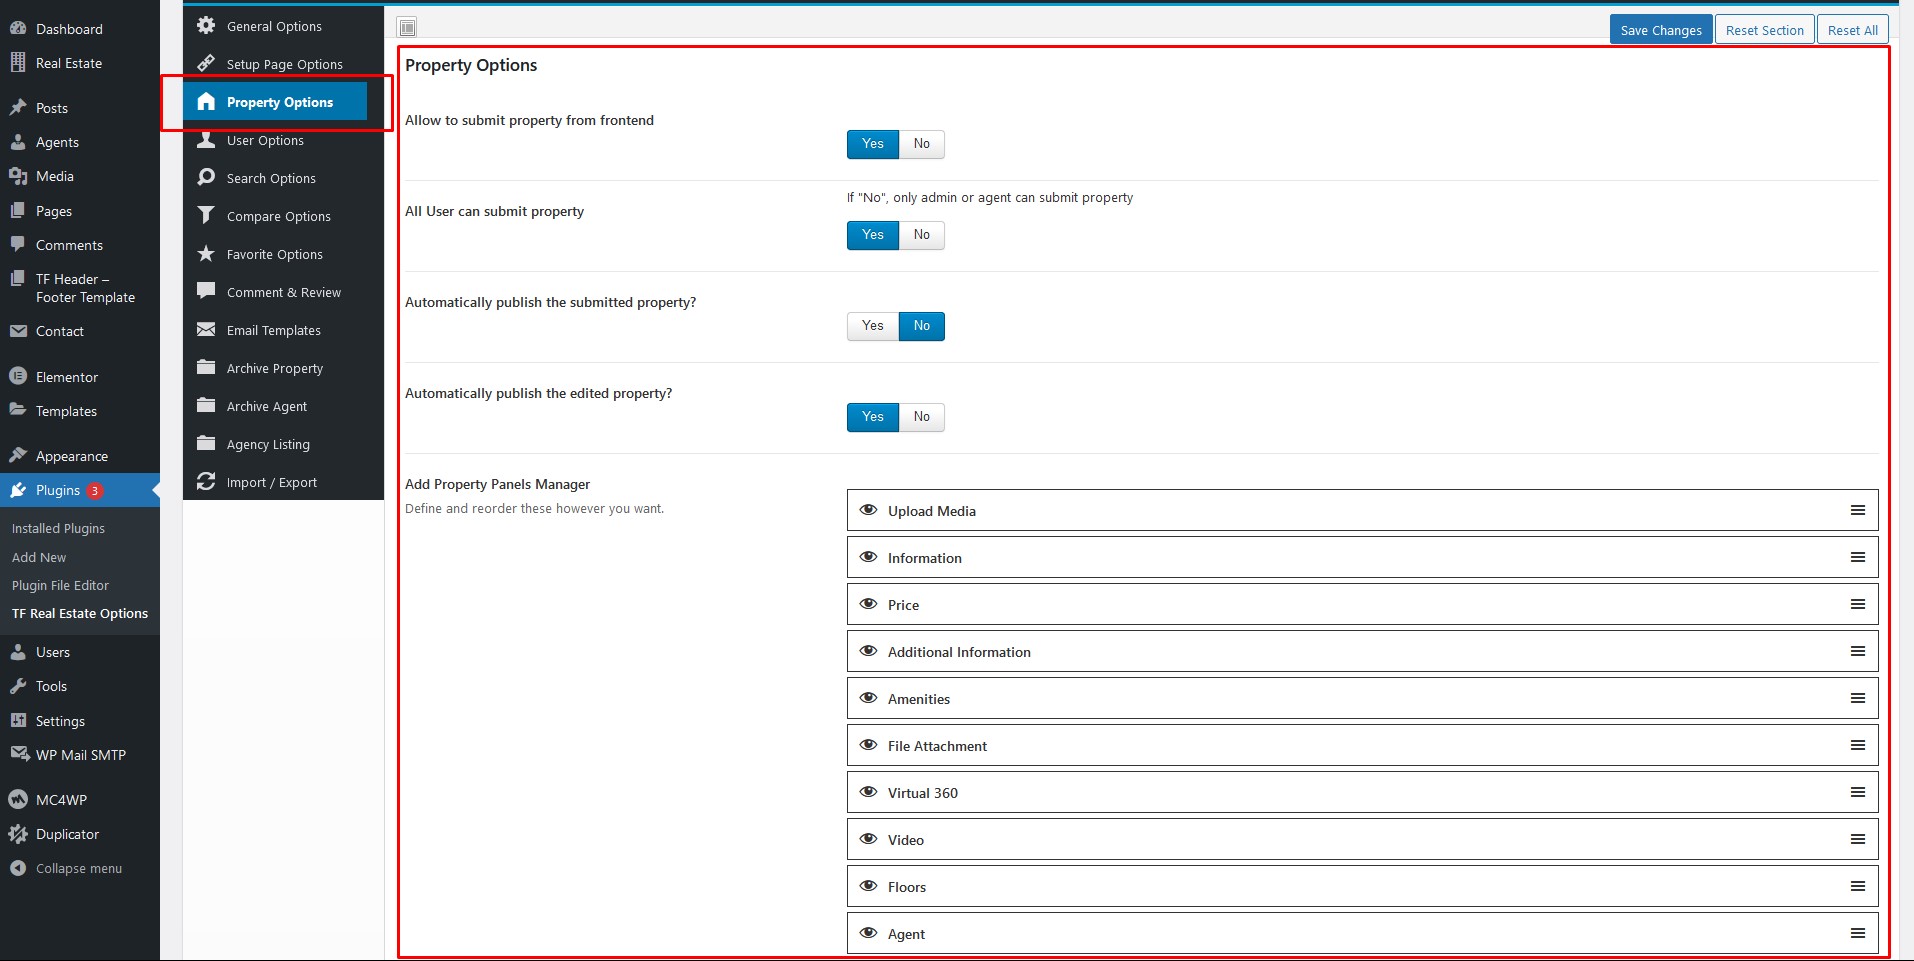Open Add New plugin link
The width and height of the screenshot is (1914, 961).
tap(39, 557)
